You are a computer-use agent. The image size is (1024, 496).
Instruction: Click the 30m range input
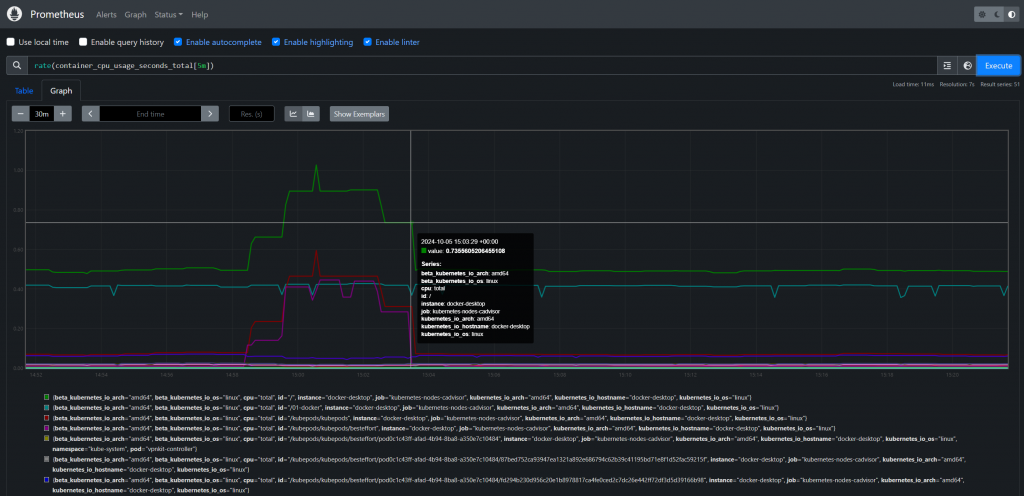[42, 114]
